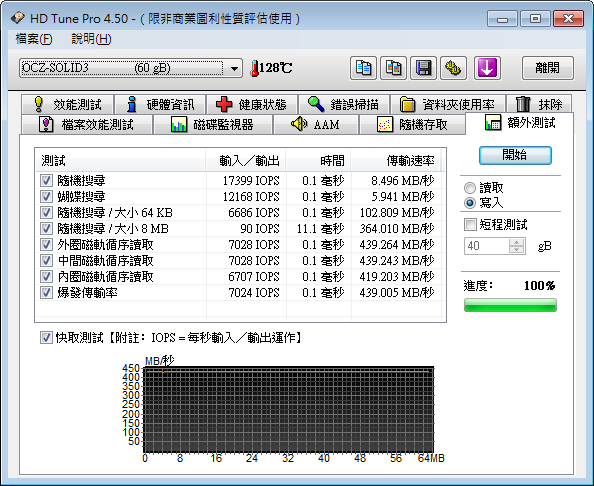
Task: Open the 健康狀態 tab with red cross
Action: [252, 104]
